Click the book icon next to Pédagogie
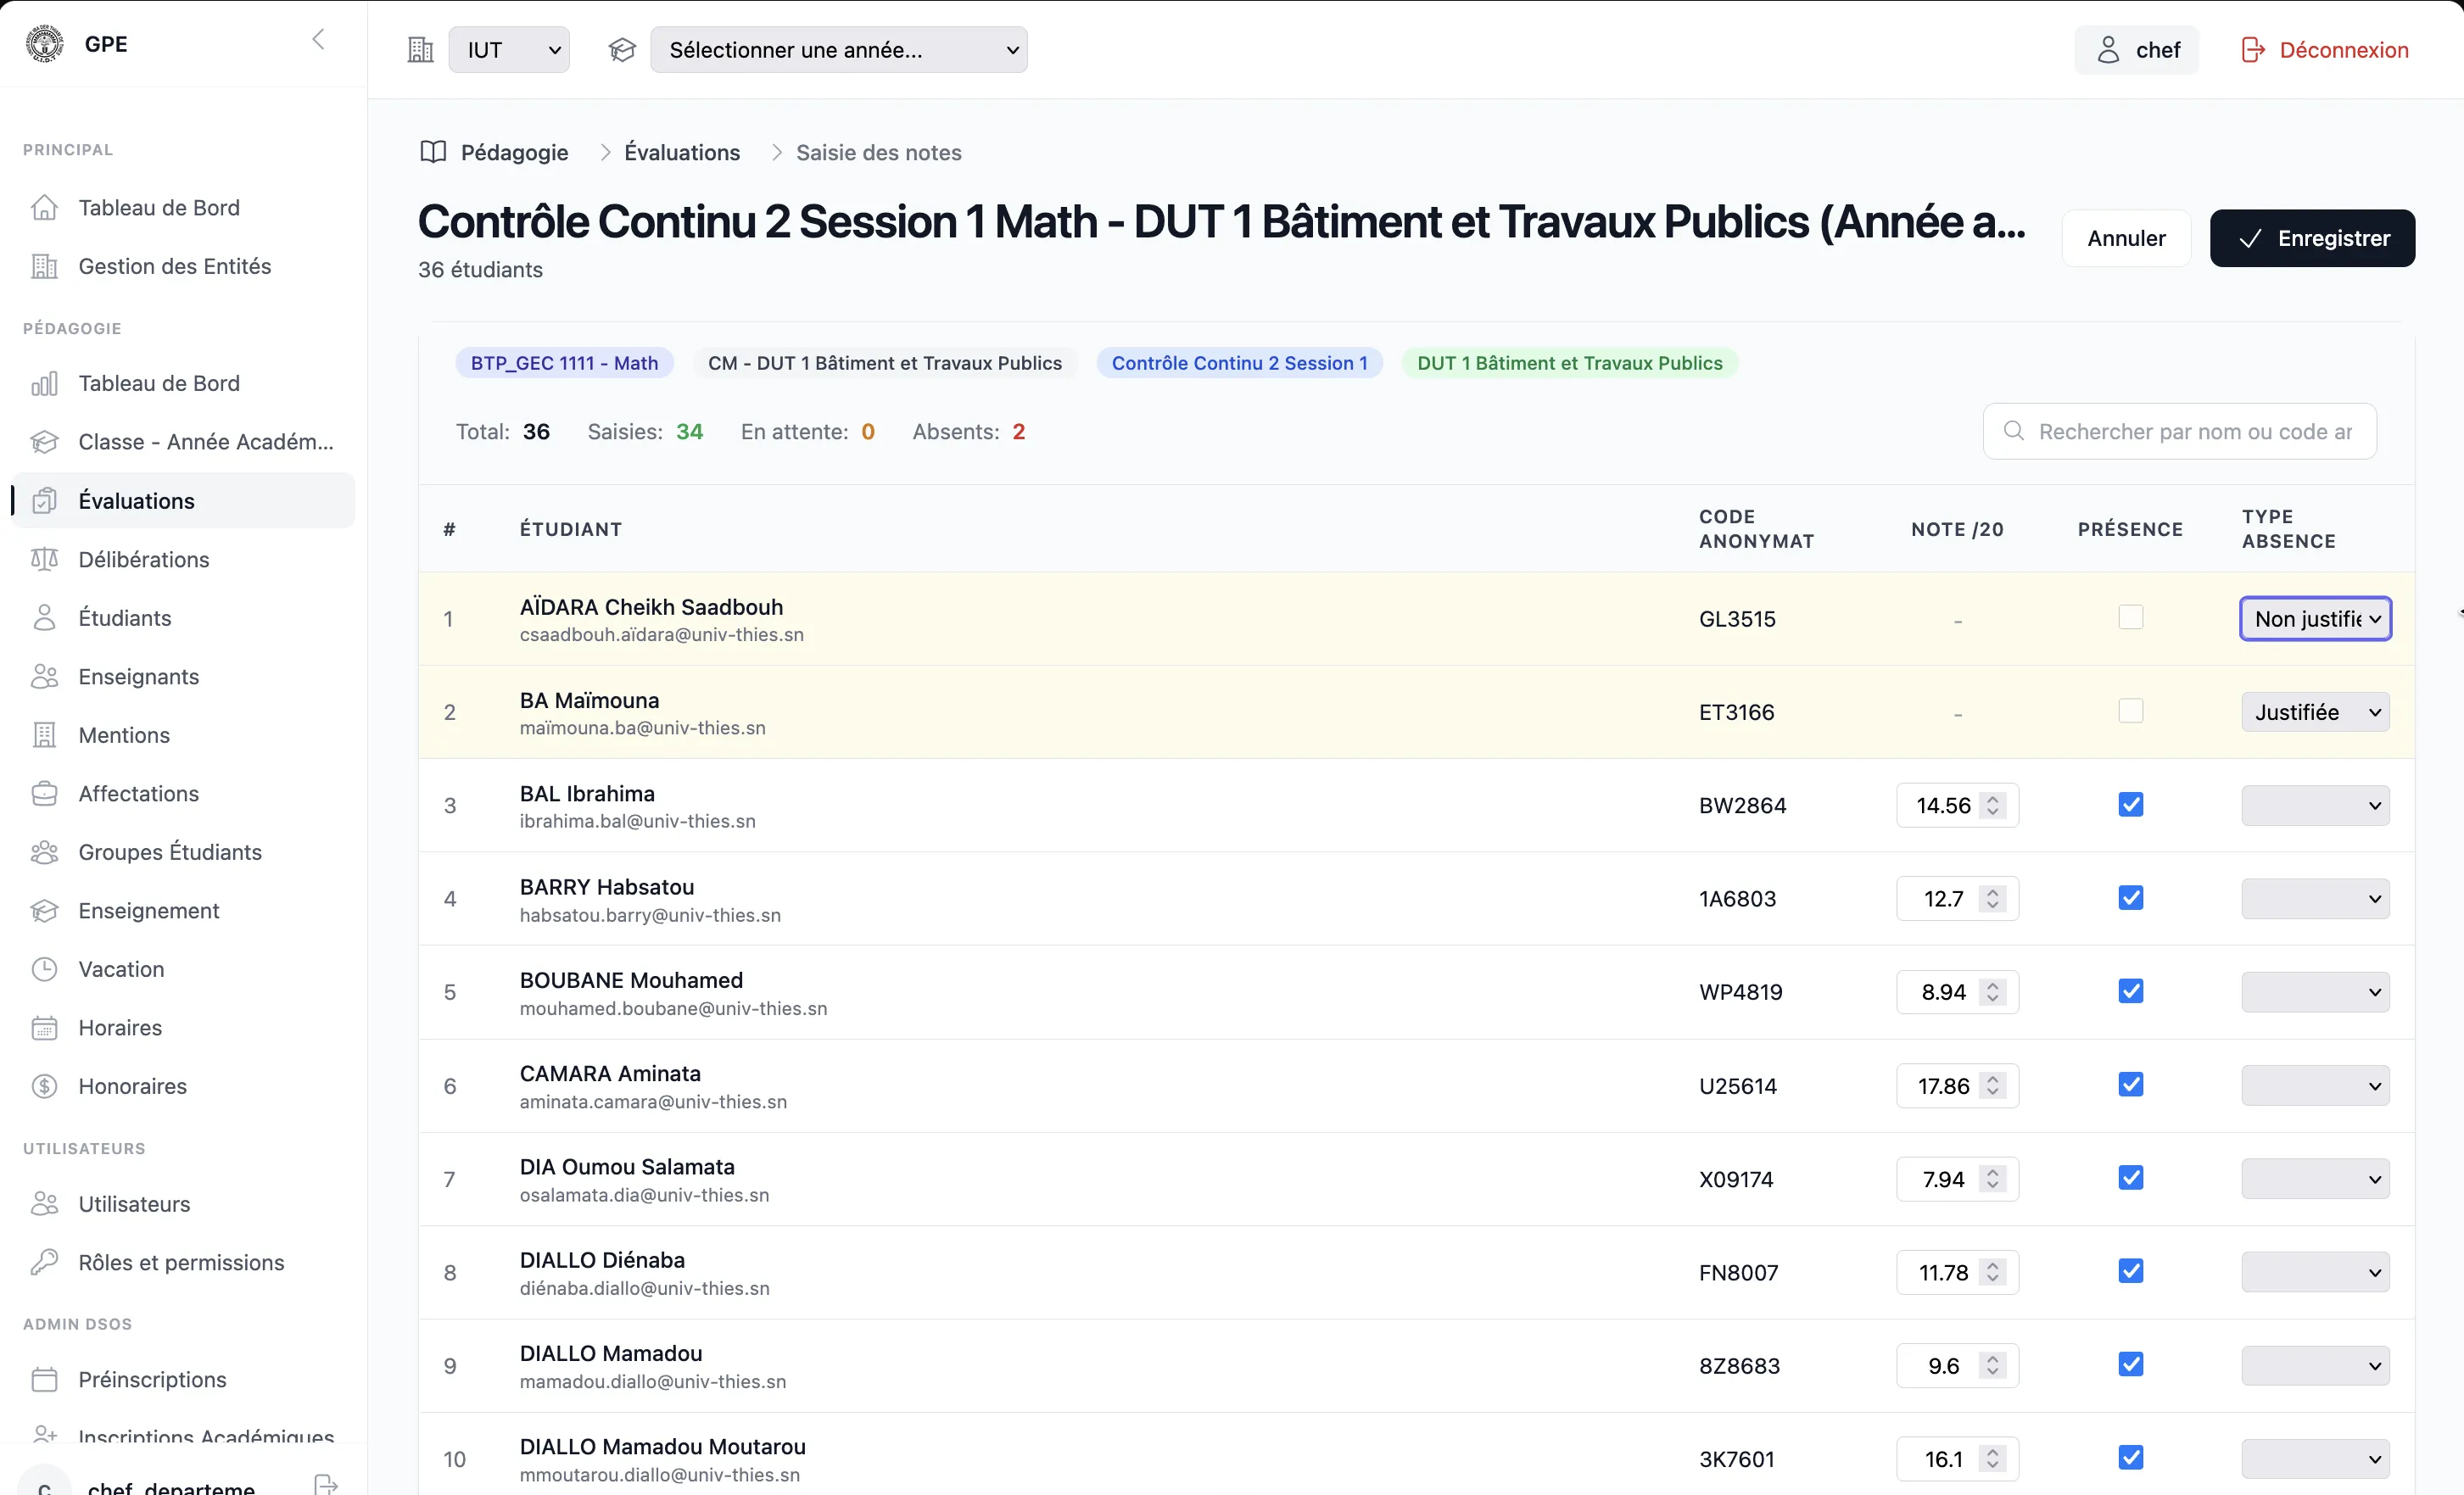The height and width of the screenshot is (1495, 2464). point(433,152)
